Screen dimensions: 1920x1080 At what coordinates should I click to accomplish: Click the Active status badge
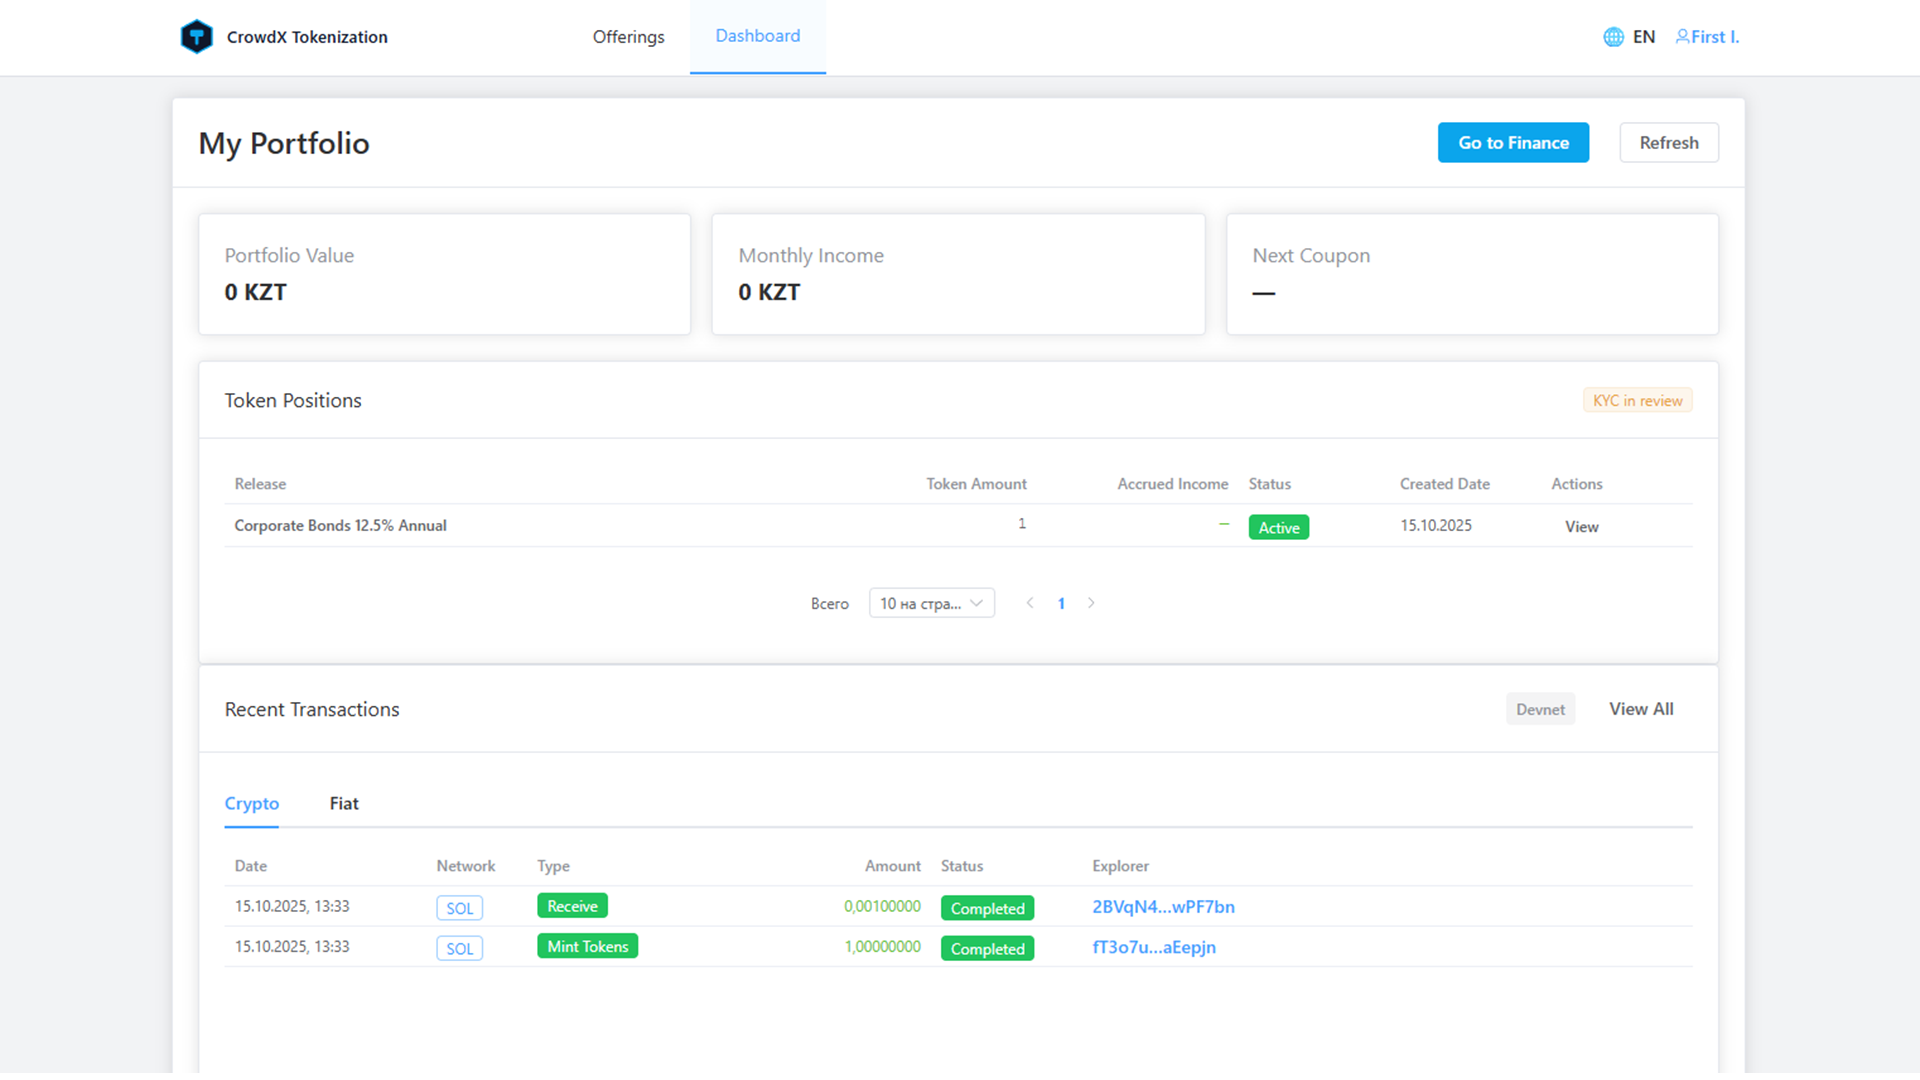1278,526
